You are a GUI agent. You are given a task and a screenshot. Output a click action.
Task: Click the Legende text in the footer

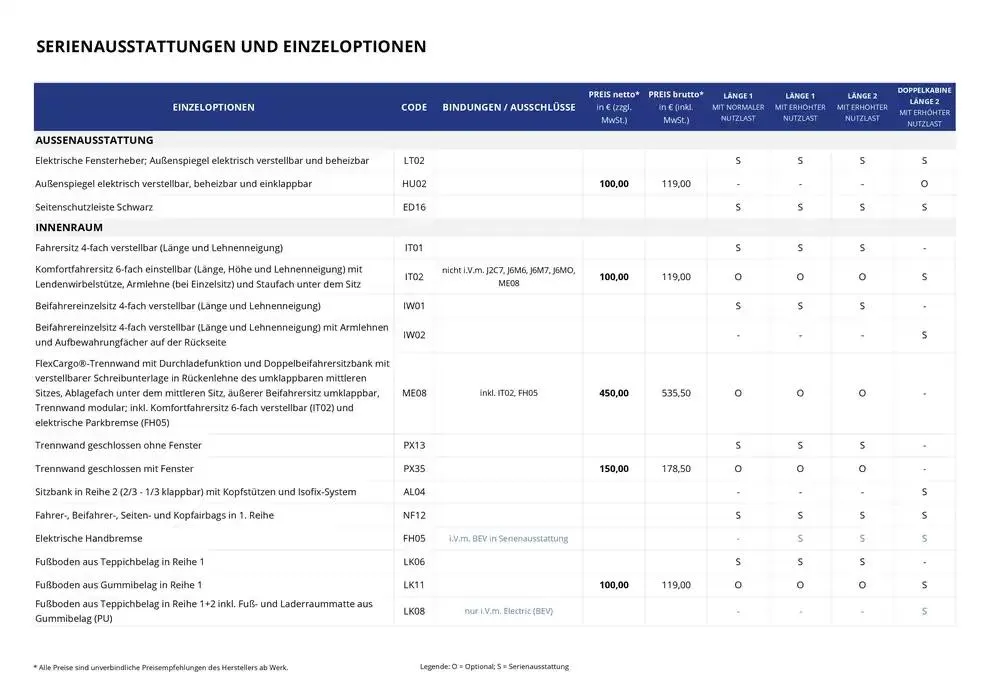click(x=494, y=666)
